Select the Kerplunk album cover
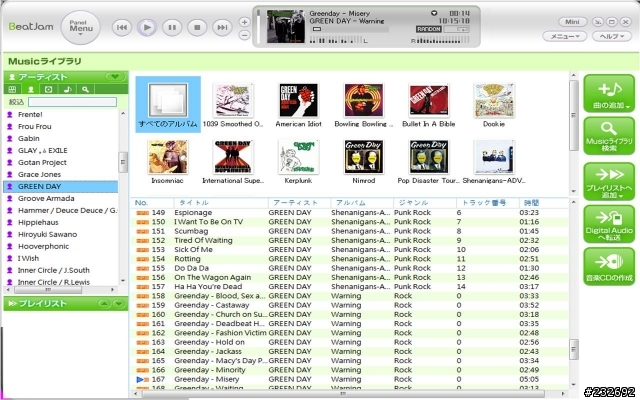640x400 pixels. (x=298, y=157)
